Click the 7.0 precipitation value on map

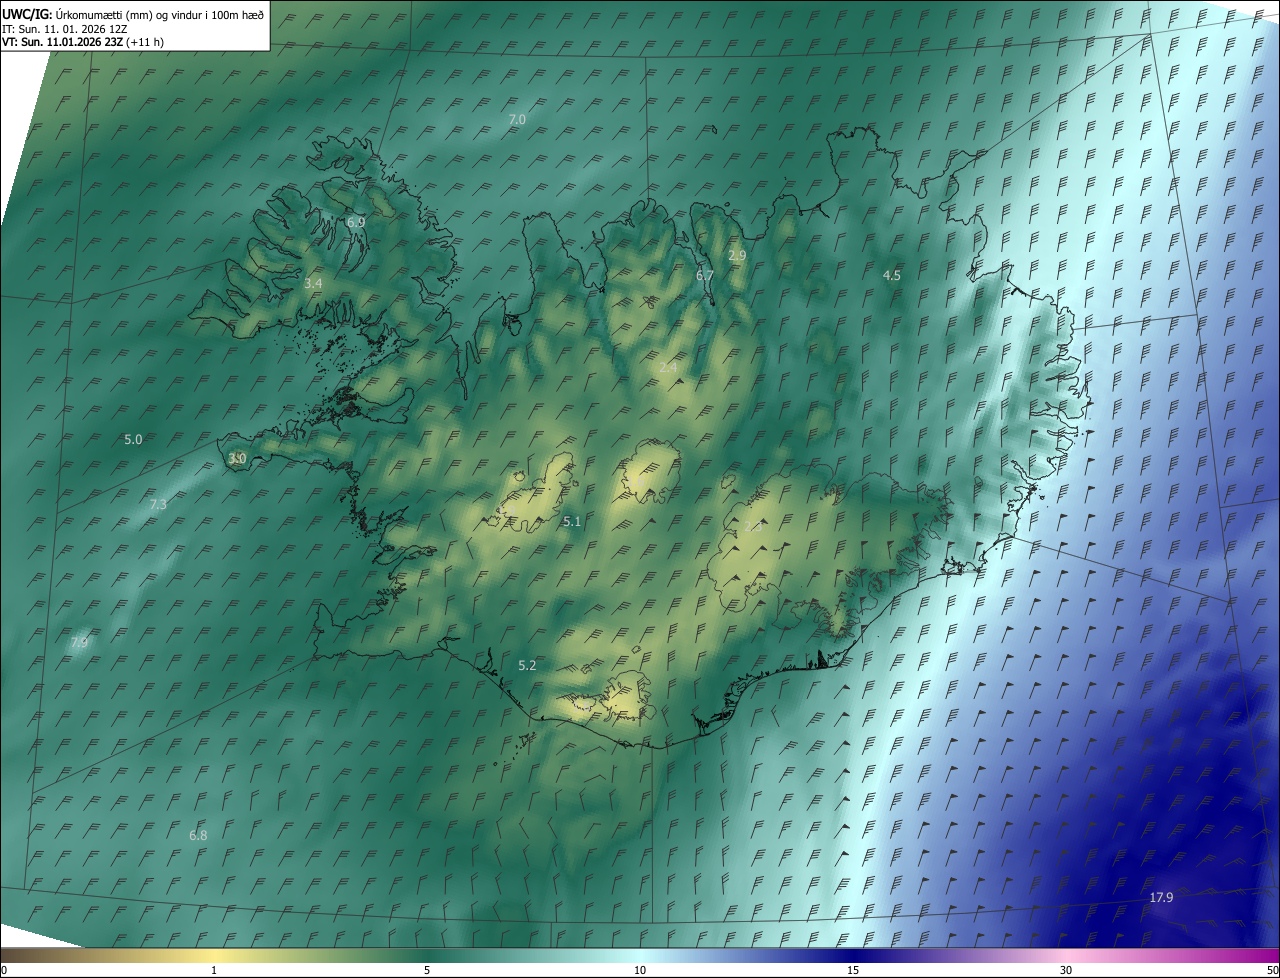[x=517, y=119]
